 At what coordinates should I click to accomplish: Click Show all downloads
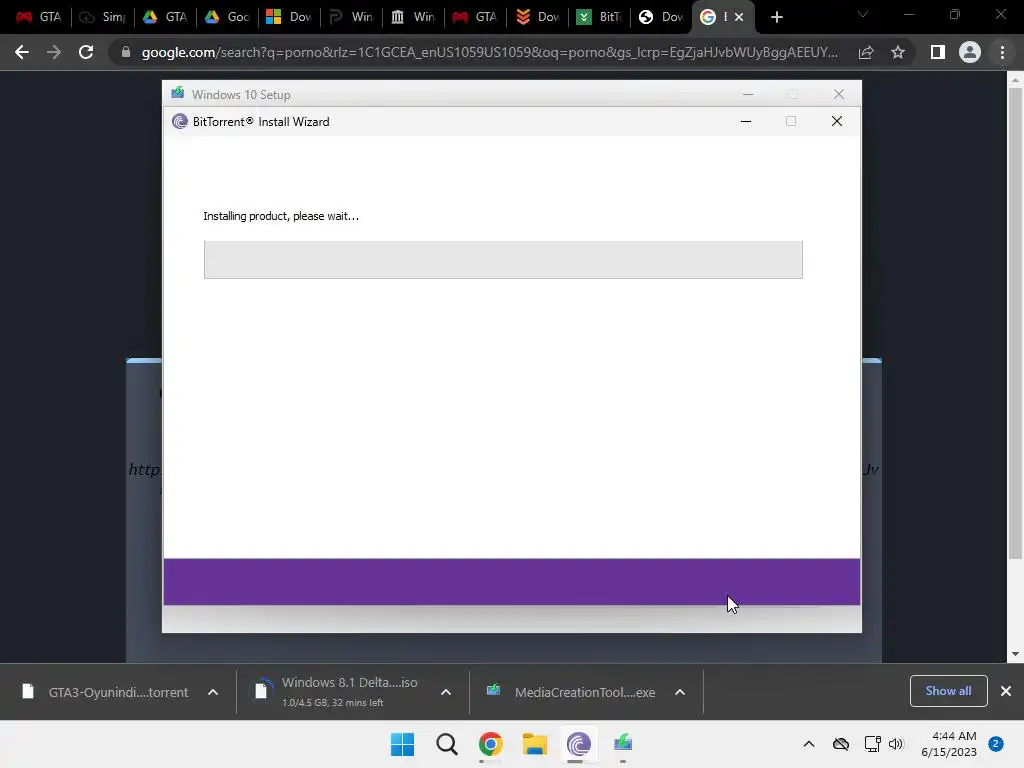pyautogui.click(x=948, y=691)
